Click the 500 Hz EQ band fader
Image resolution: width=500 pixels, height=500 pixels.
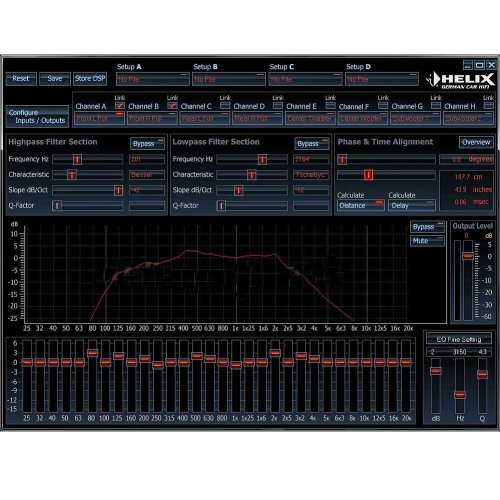point(197,356)
